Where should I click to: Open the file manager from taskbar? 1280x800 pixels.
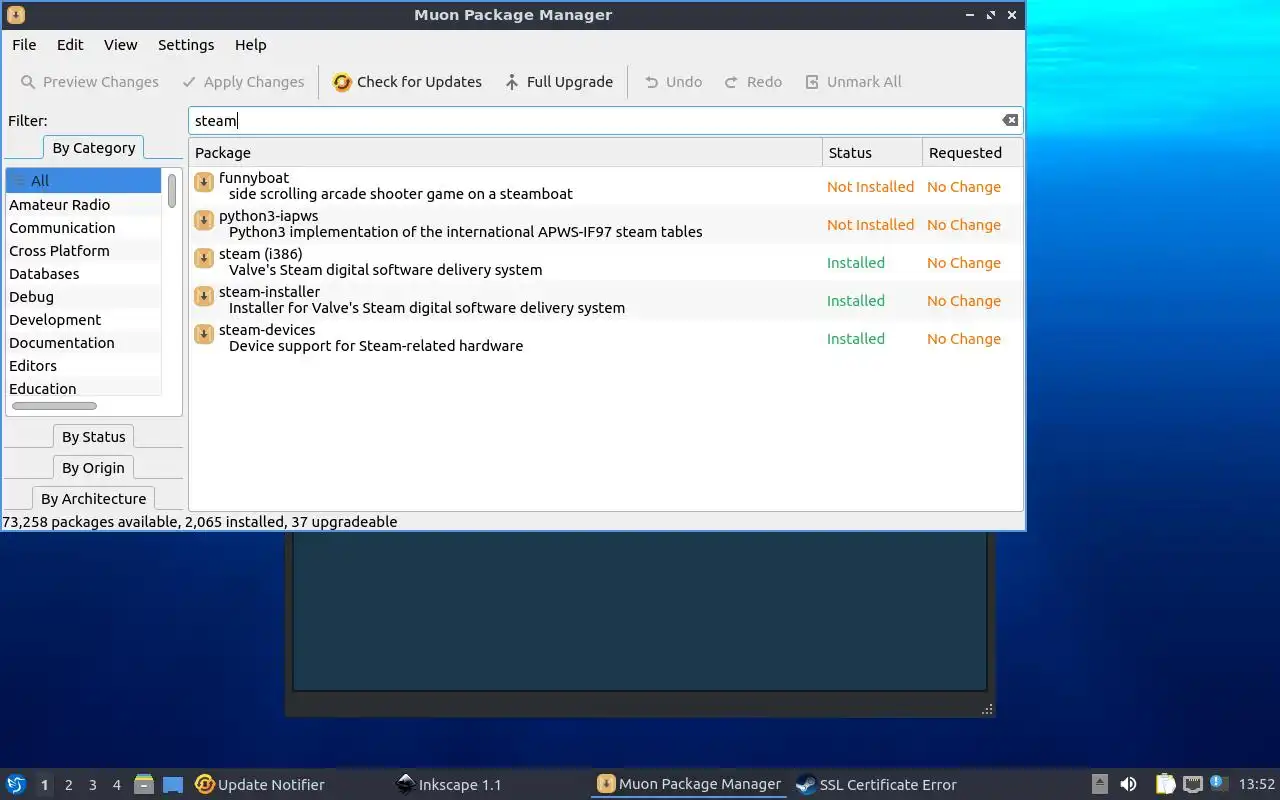(144, 785)
